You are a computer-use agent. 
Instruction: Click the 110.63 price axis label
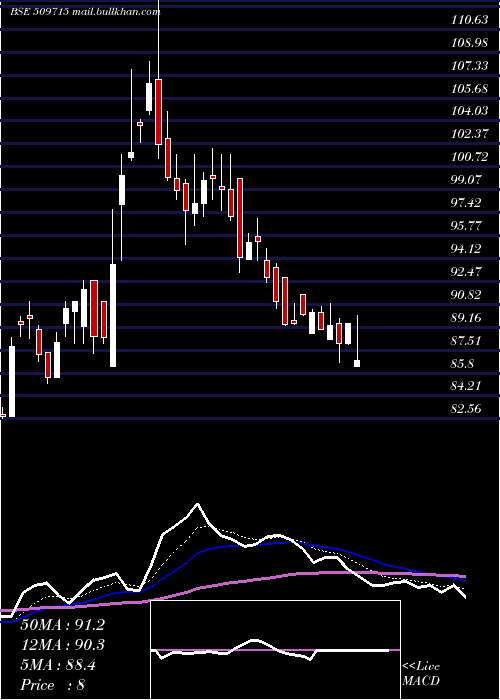click(469, 20)
